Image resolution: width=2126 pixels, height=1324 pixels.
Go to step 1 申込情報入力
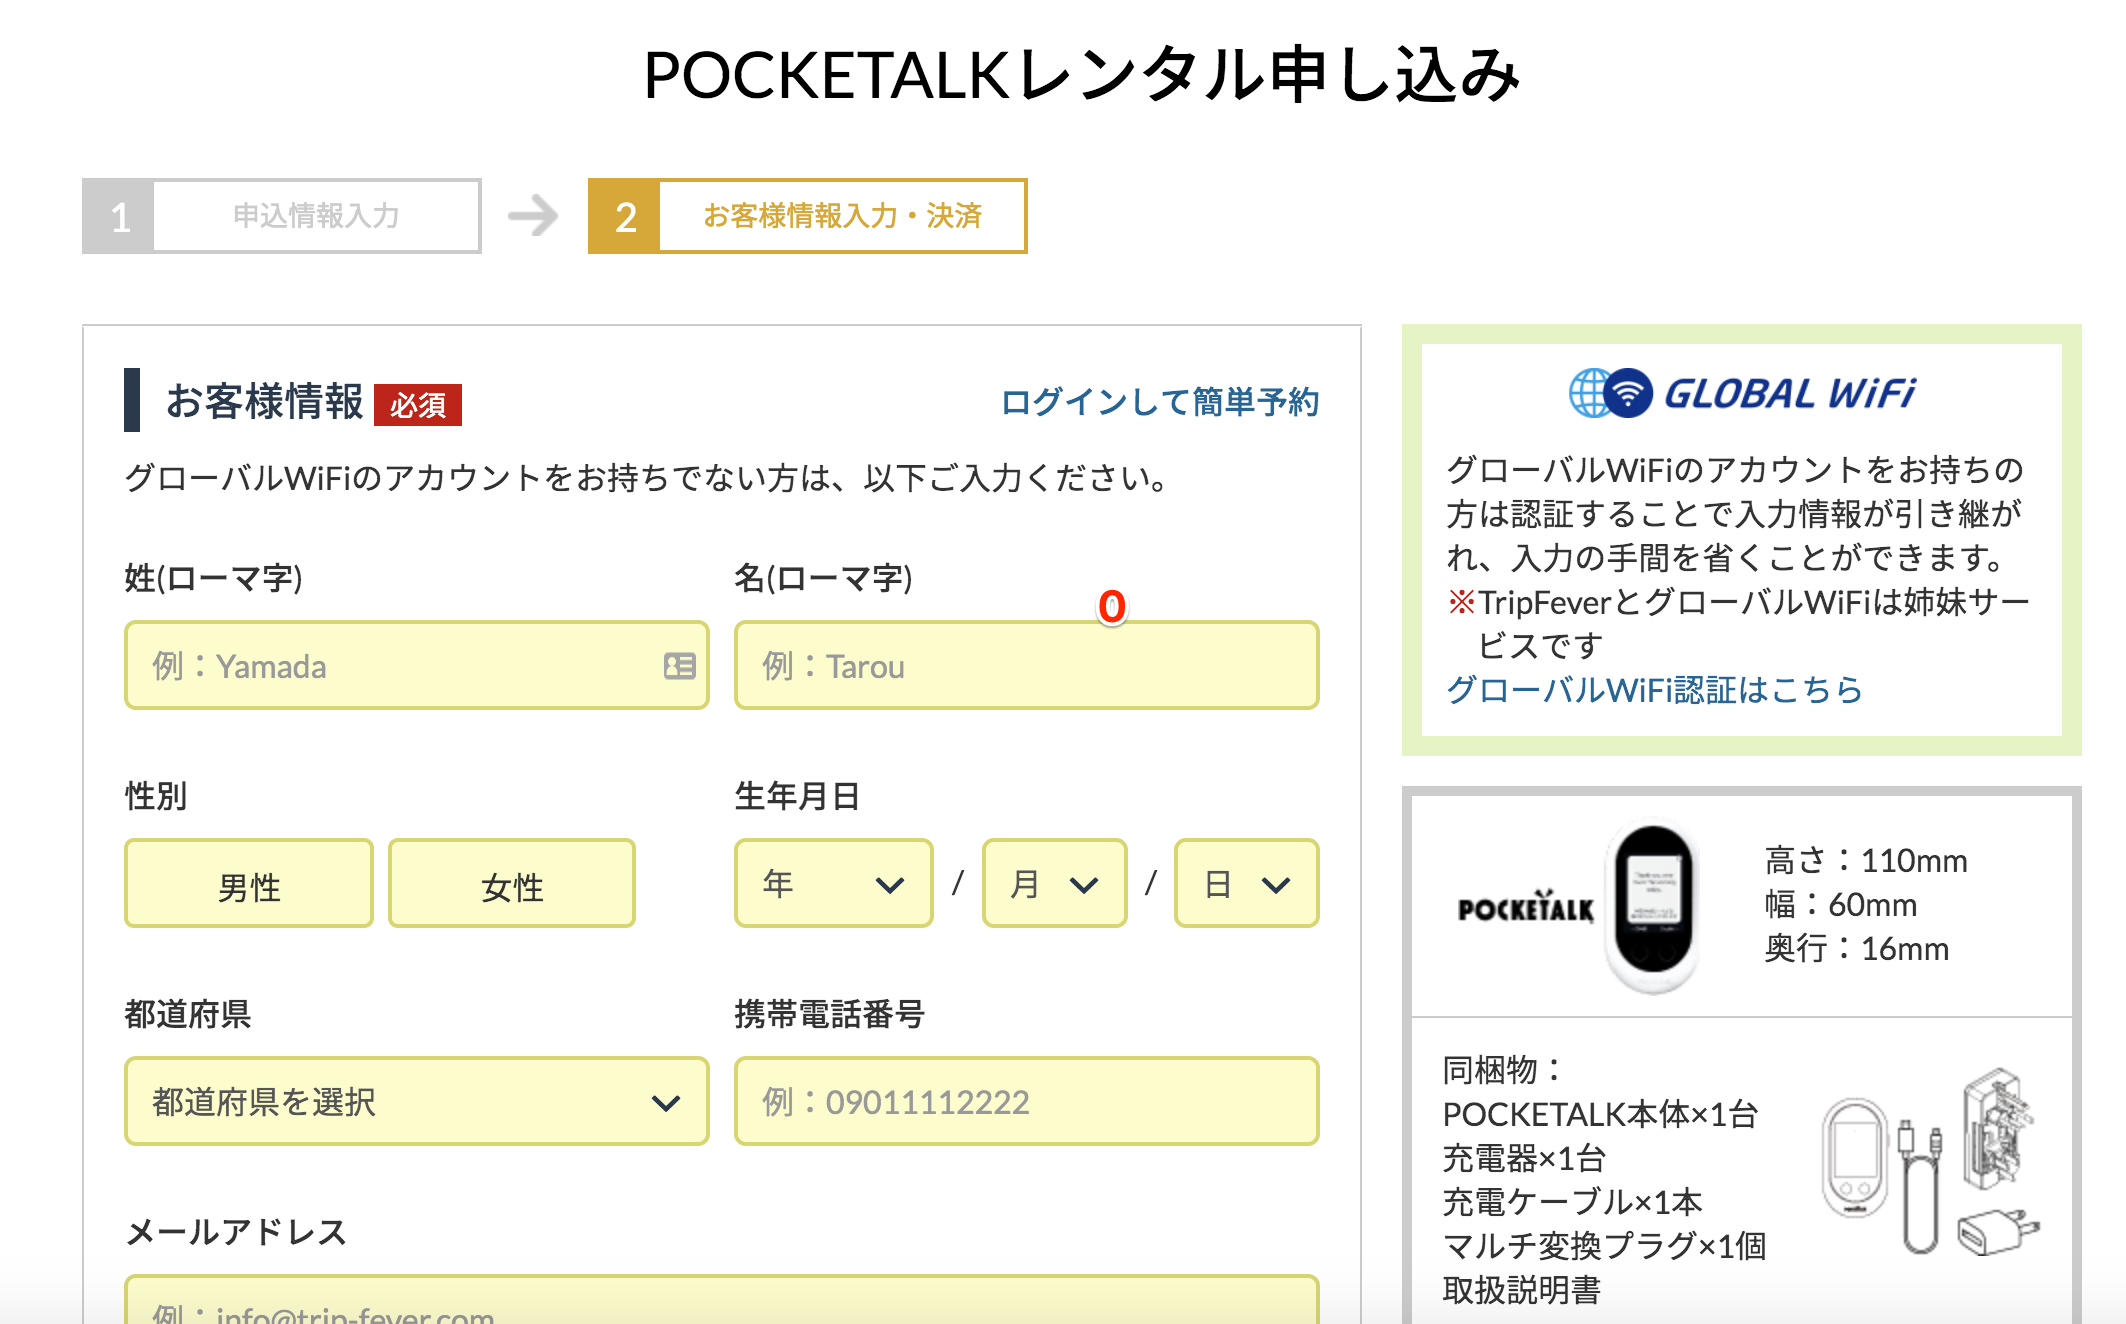(x=282, y=216)
